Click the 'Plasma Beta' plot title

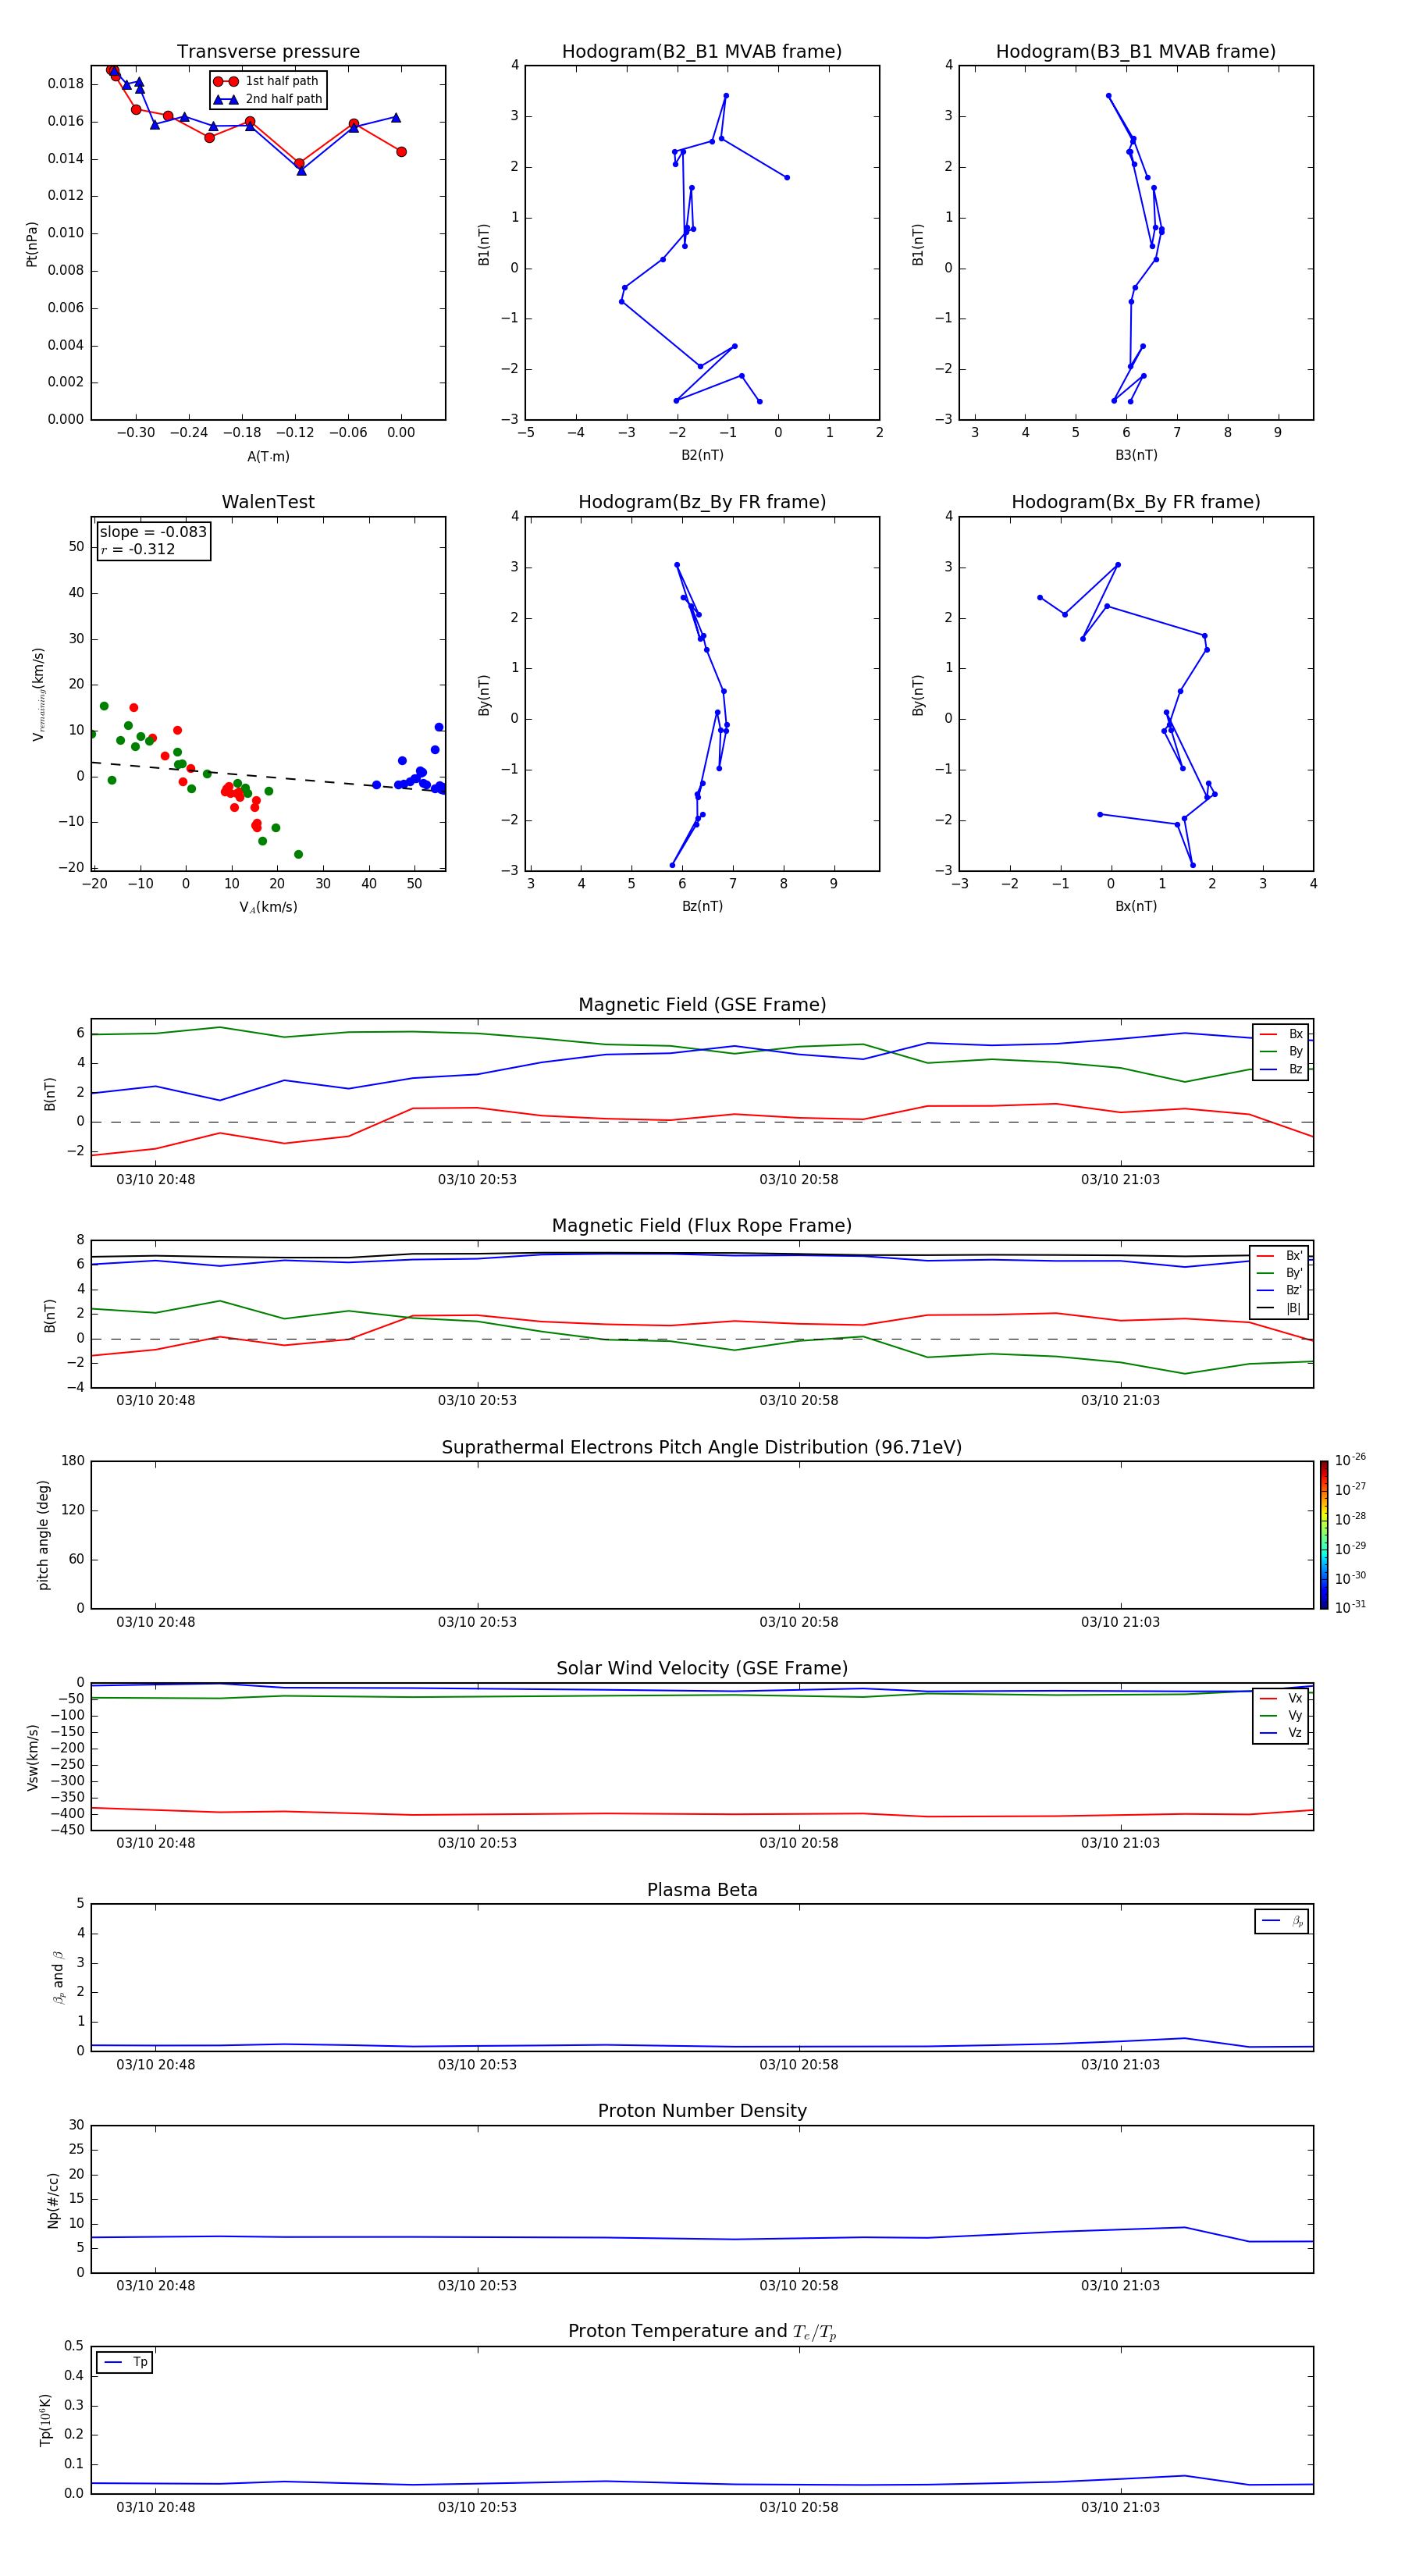click(x=702, y=1890)
